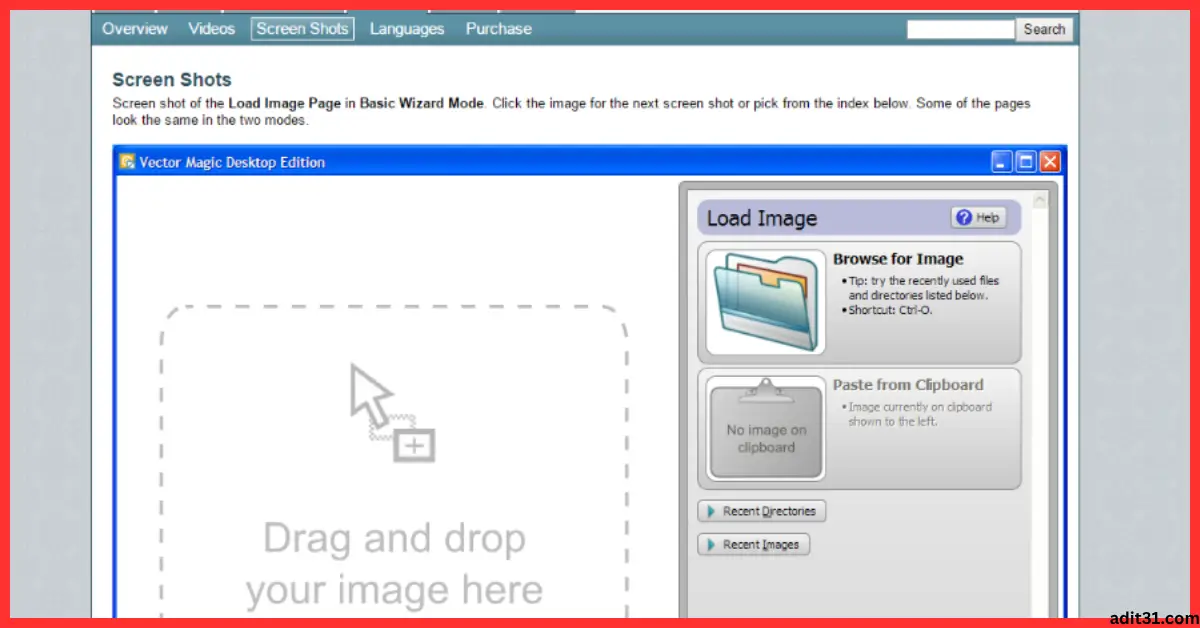Click the Help button in Load Image
Image resolution: width=1200 pixels, height=628 pixels.
coord(978,217)
